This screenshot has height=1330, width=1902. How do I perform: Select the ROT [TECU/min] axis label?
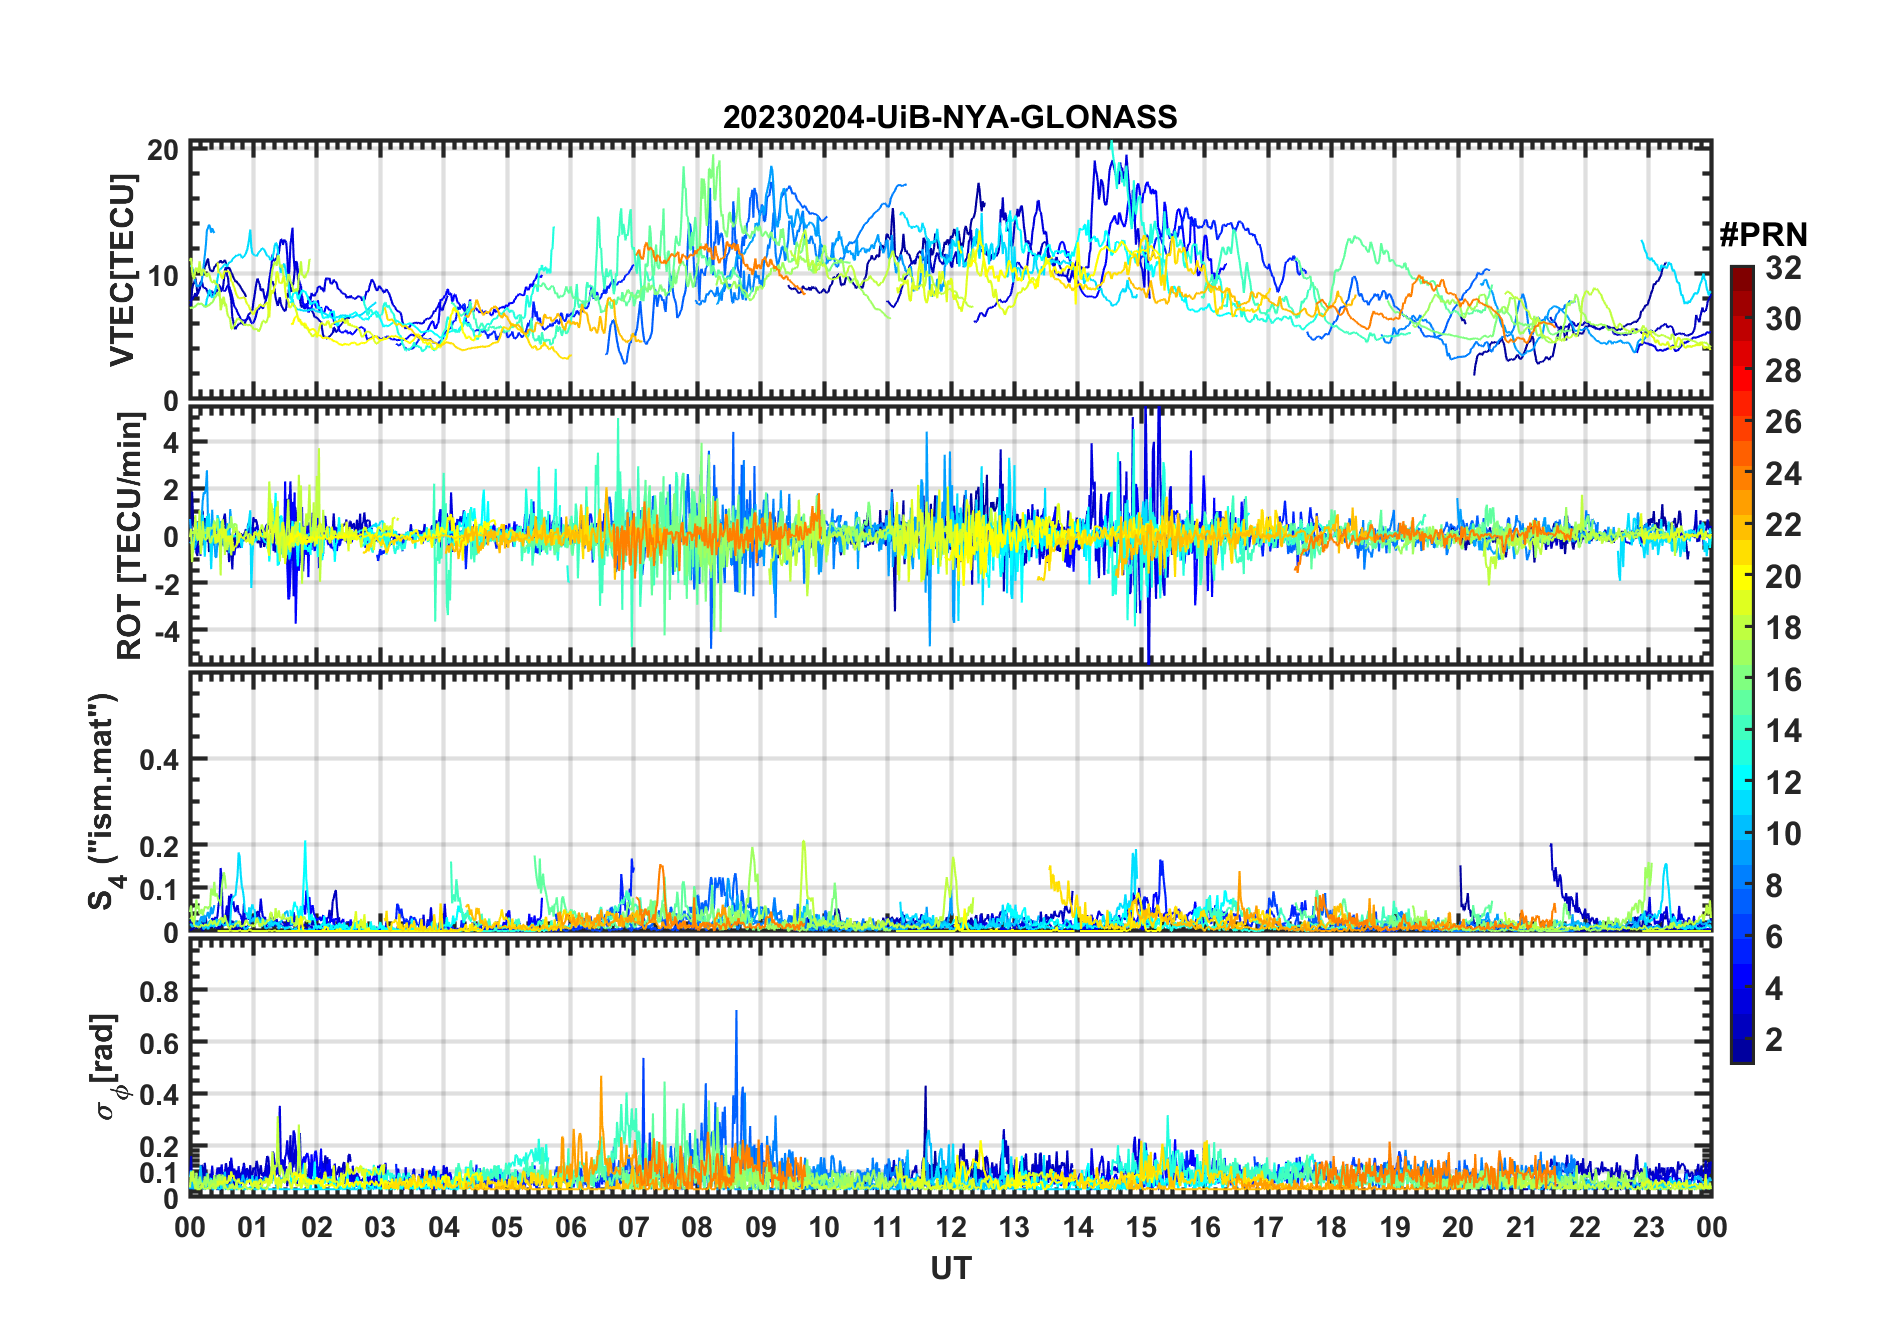click(x=130, y=537)
